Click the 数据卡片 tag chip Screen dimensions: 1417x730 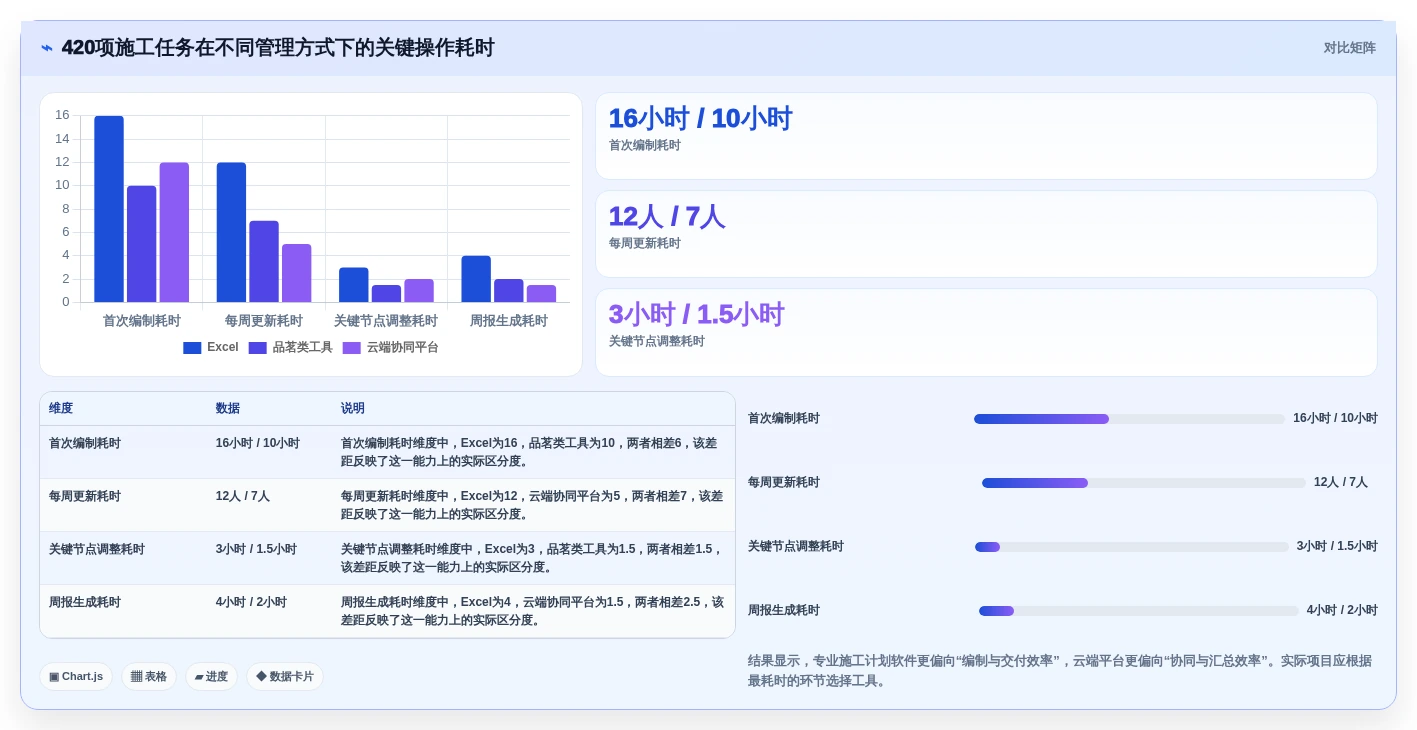pos(284,677)
